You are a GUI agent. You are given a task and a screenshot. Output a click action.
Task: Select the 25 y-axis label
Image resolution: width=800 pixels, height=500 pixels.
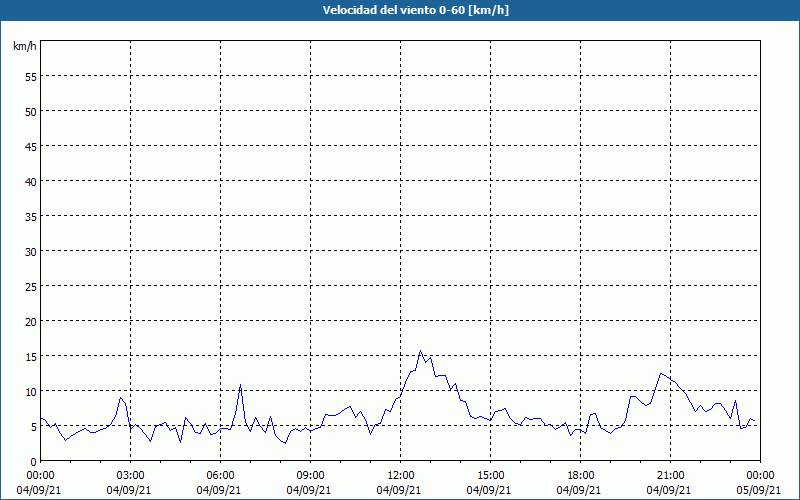31,286
